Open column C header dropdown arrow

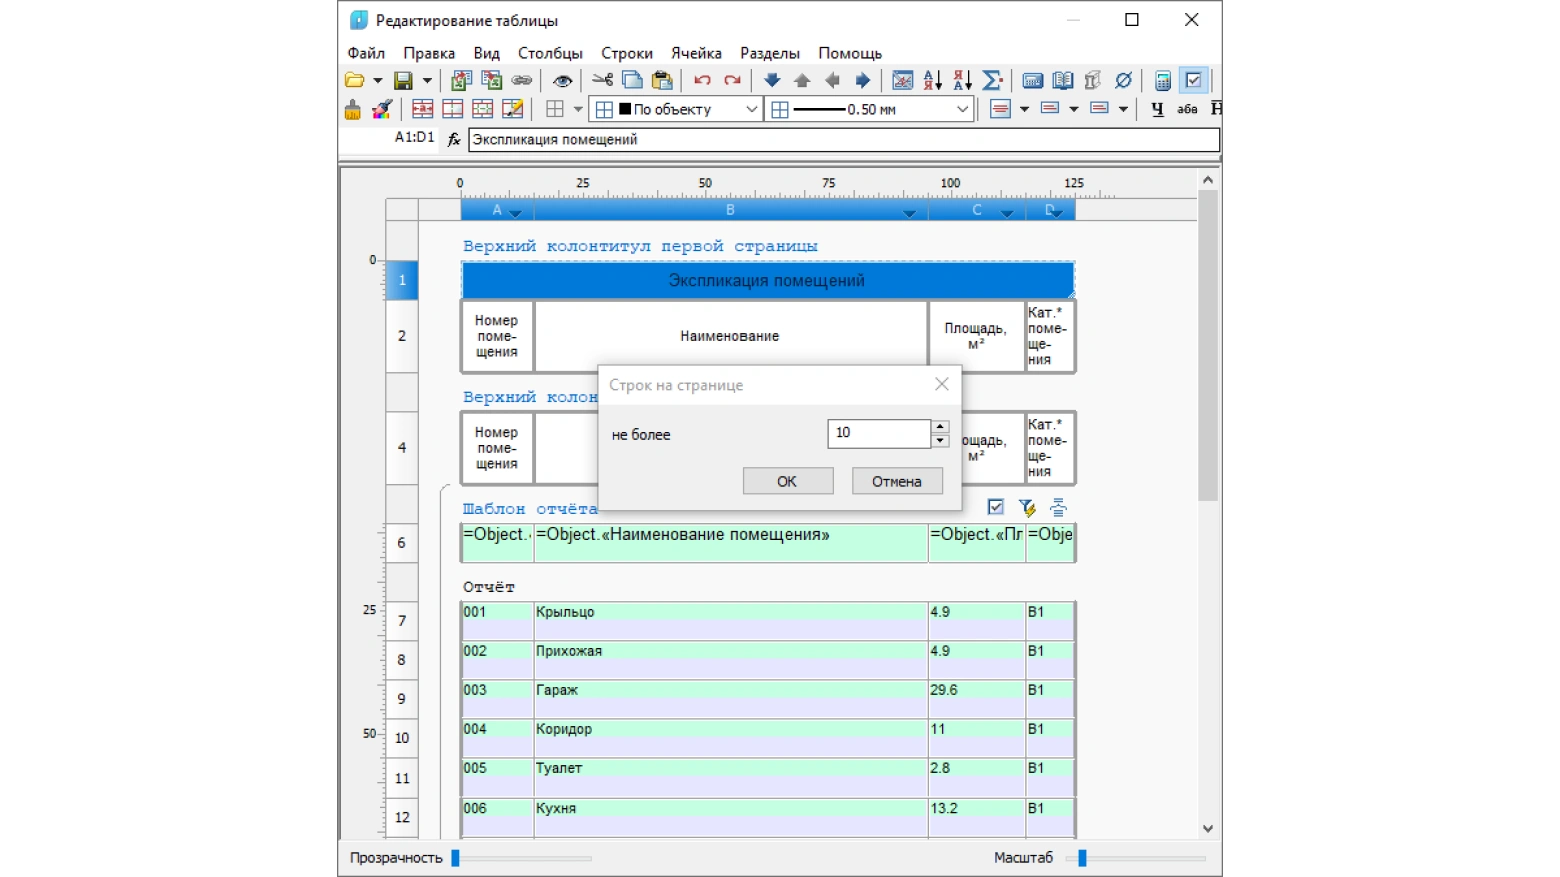coord(1007,212)
